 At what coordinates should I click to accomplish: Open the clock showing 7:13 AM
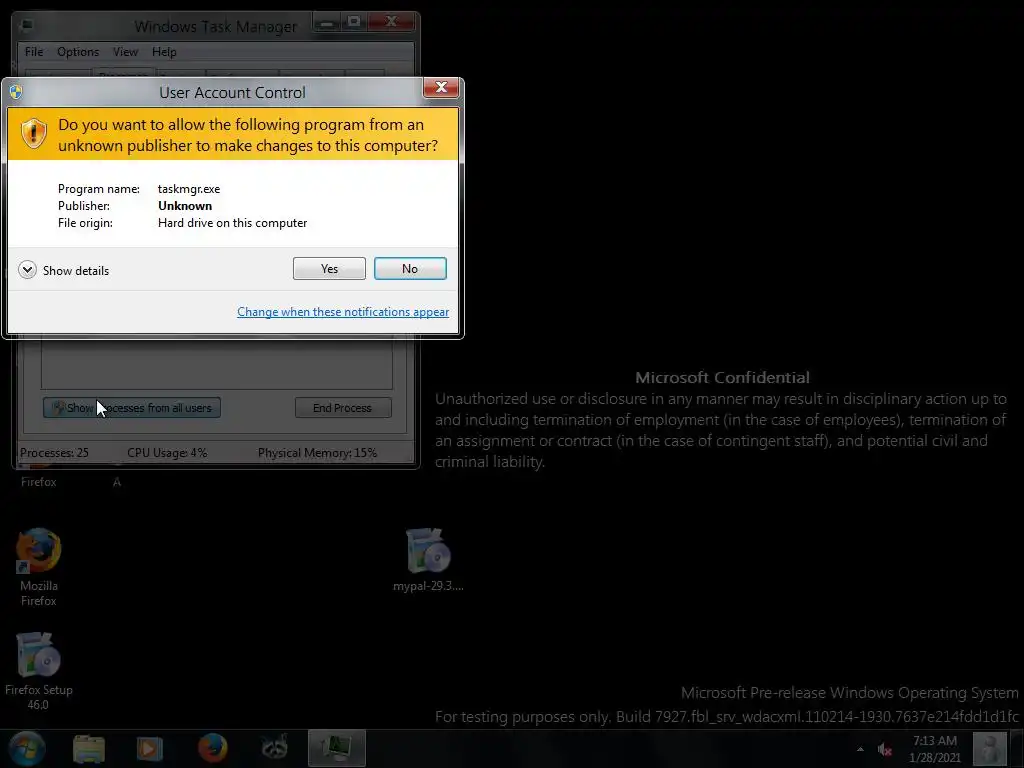tap(935, 749)
